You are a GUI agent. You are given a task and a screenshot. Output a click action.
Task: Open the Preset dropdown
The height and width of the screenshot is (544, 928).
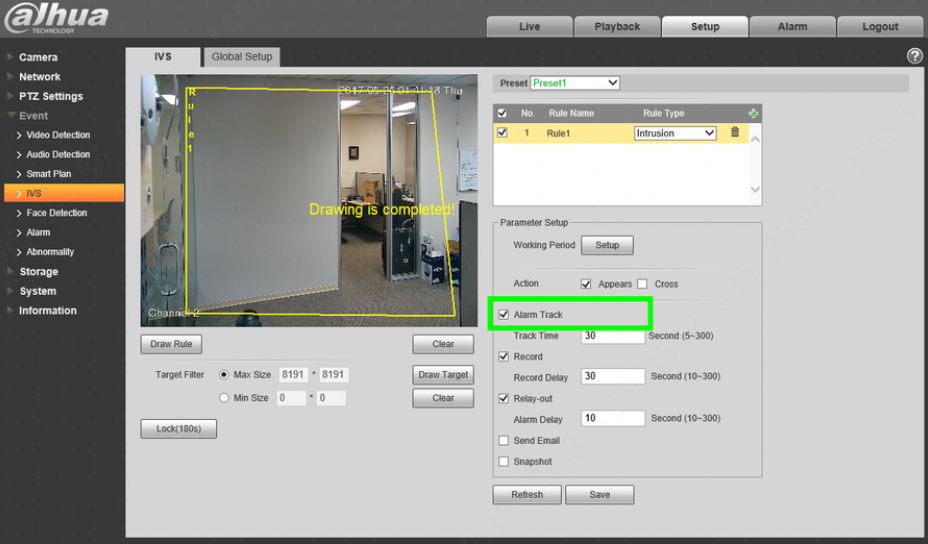pos(575,83)
